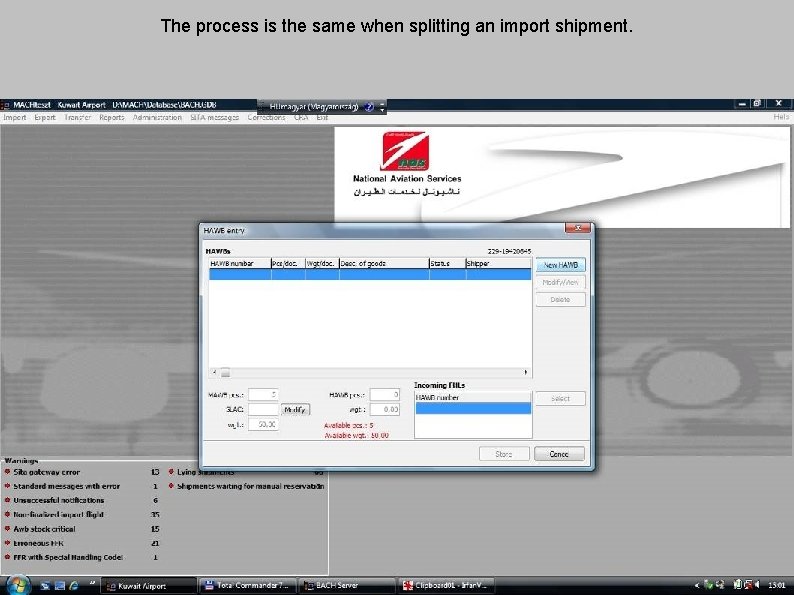This screenshot has height=595, width=794.
Task: Switch to Total Commander taskbar window
Action: [247, 586]
